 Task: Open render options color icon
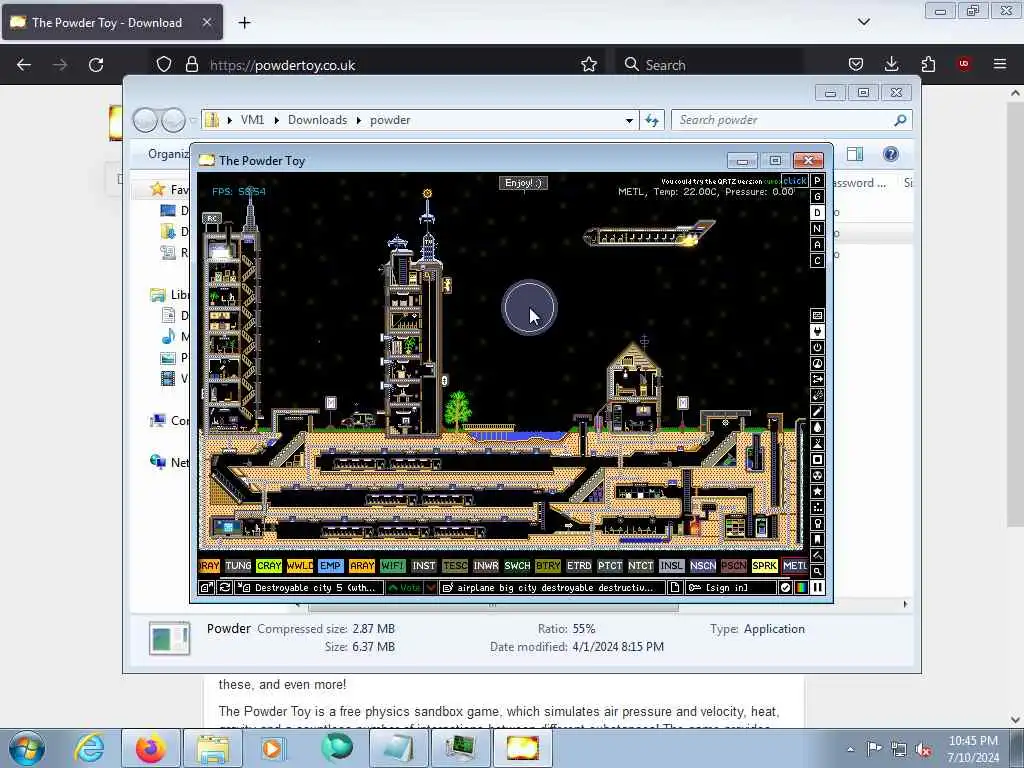click(x=801, y=588)
